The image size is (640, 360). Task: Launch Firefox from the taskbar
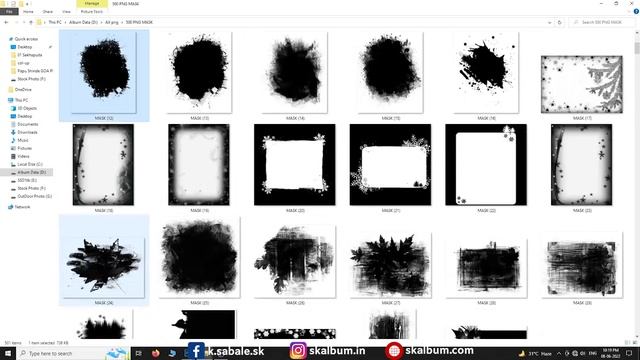pyautogui.click(x=156, y=353)
